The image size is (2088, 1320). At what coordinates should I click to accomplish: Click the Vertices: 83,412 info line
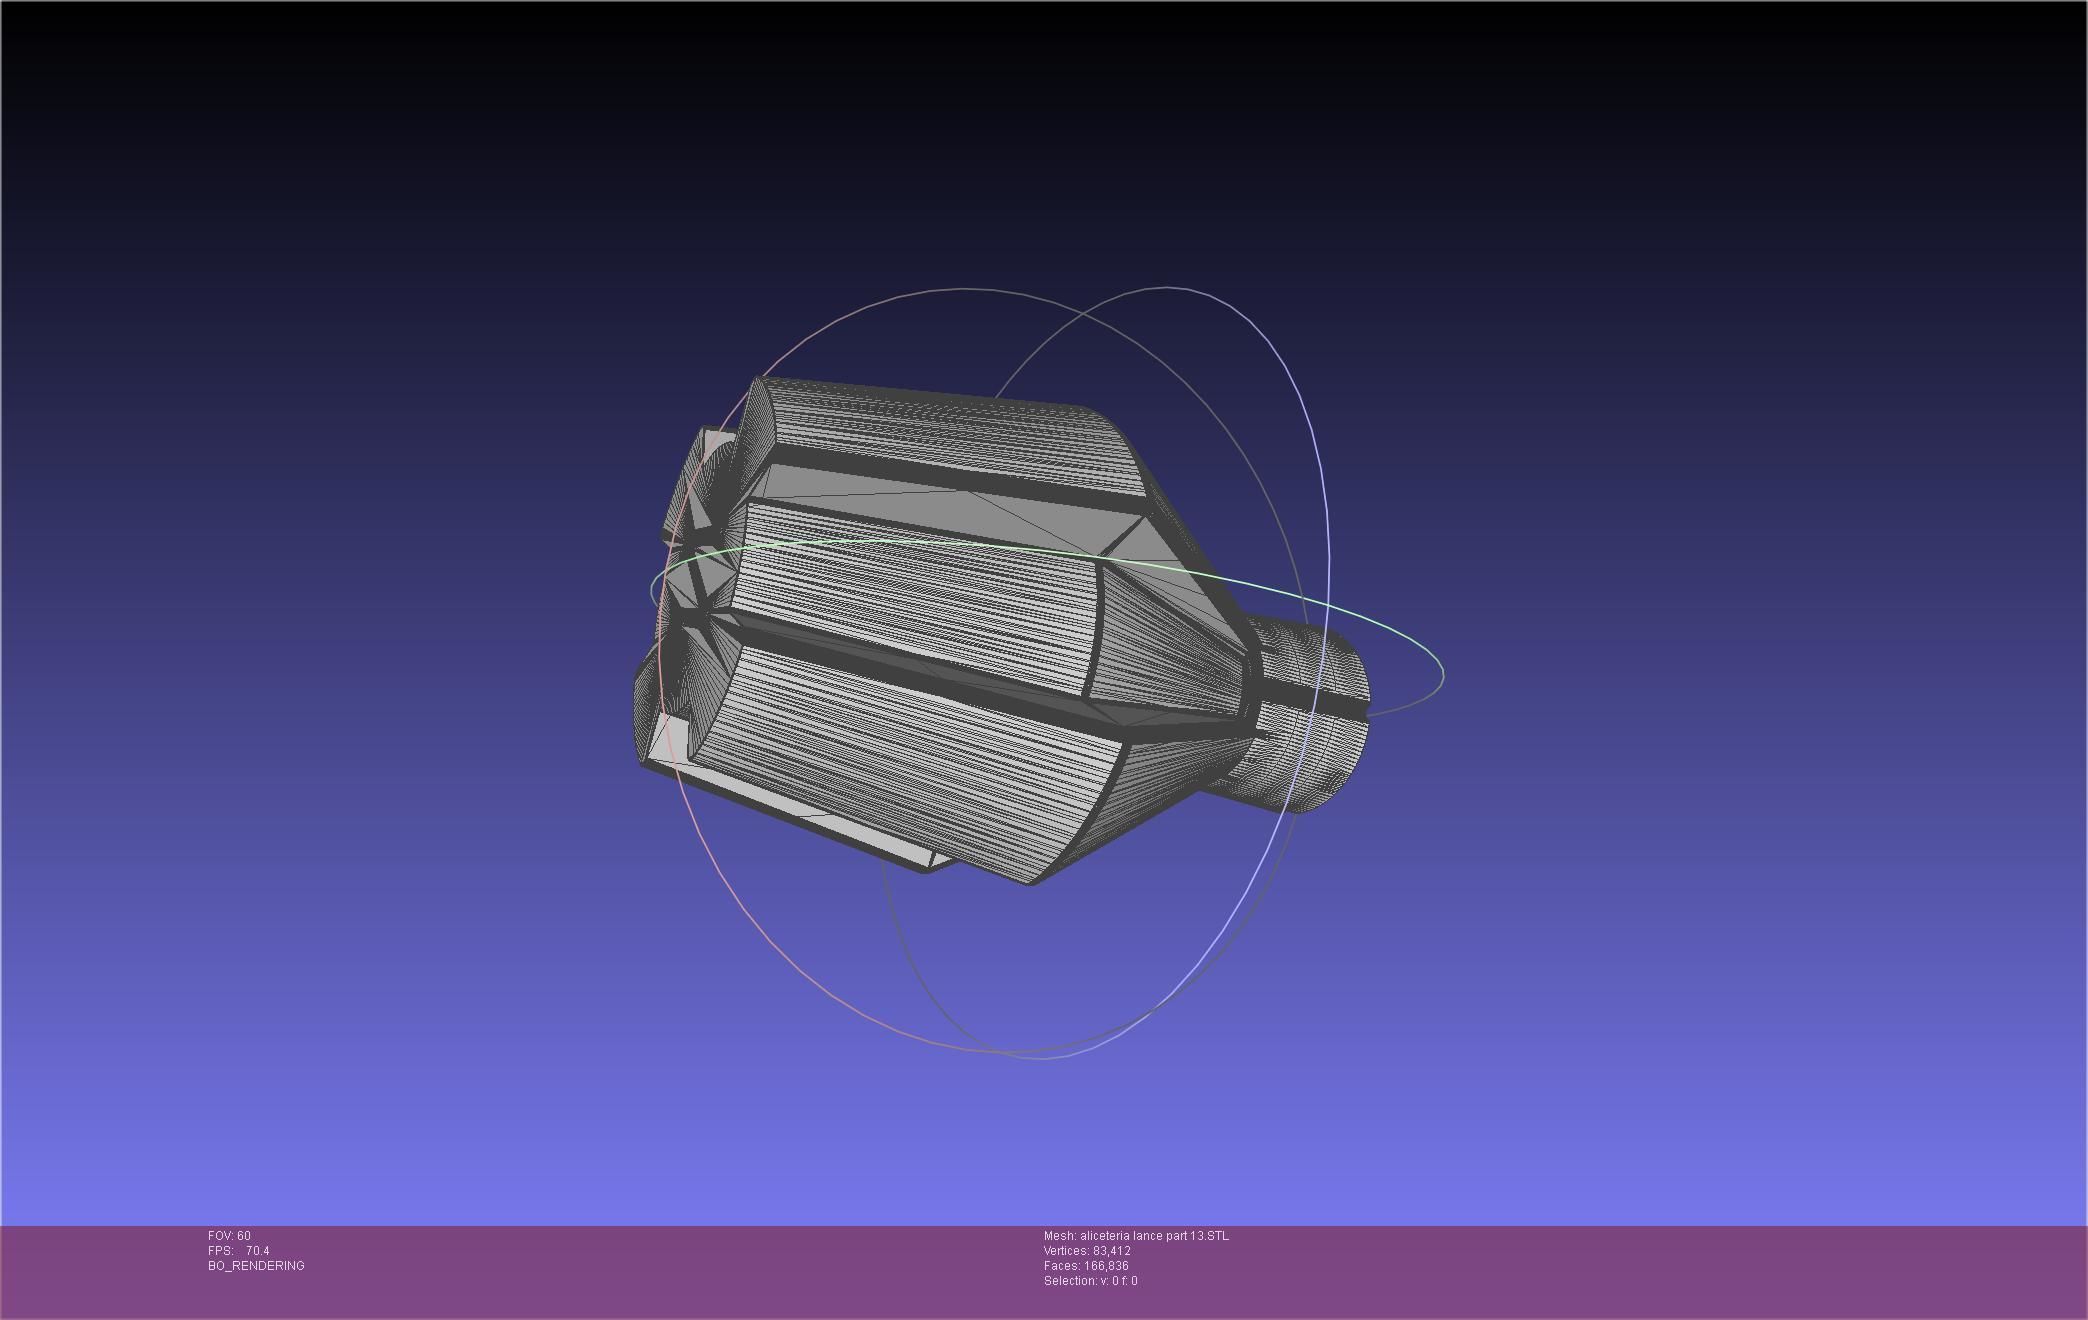1087,1251
